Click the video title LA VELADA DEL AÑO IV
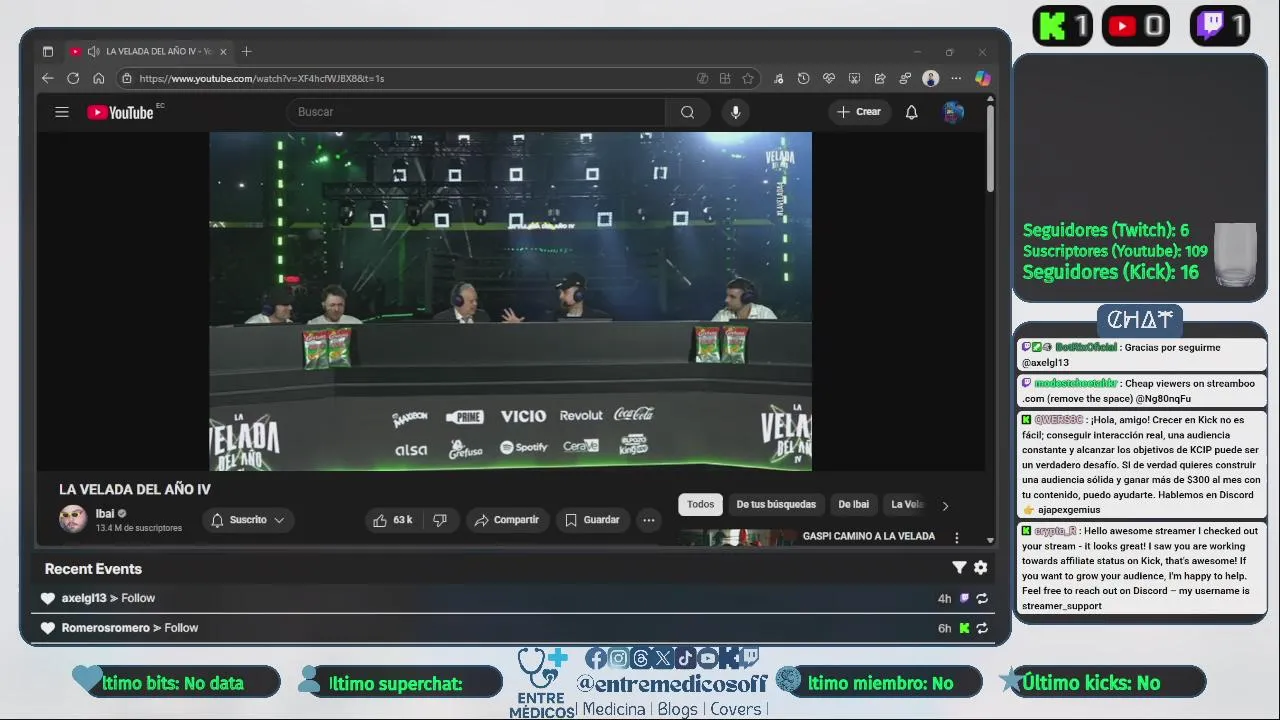Image resolution: width=1280 pixels, height=720 pixels. pyautogui.click(x=135, y=489)
